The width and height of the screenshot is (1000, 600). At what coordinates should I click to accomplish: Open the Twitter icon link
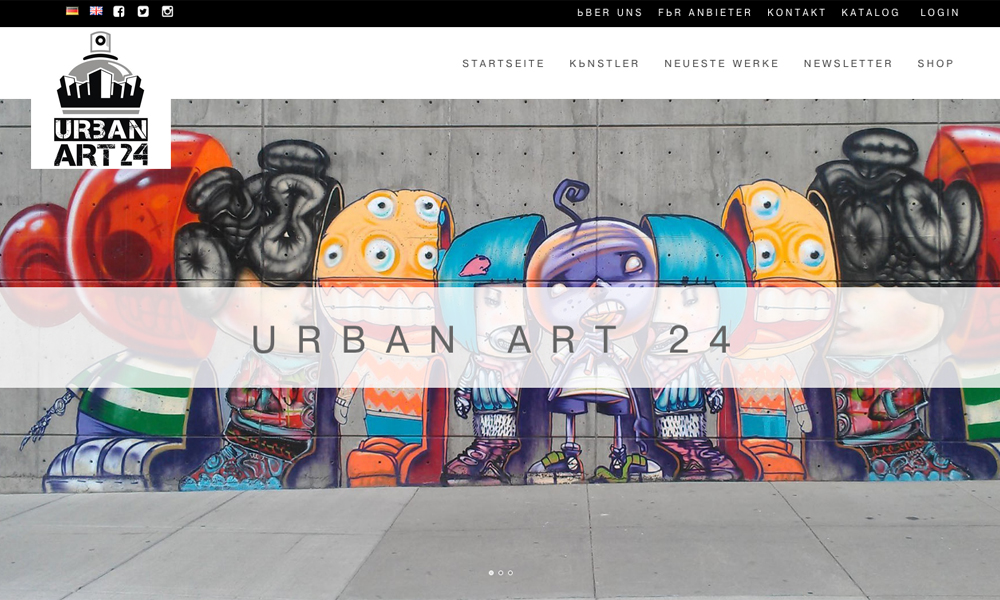point(143,11)
